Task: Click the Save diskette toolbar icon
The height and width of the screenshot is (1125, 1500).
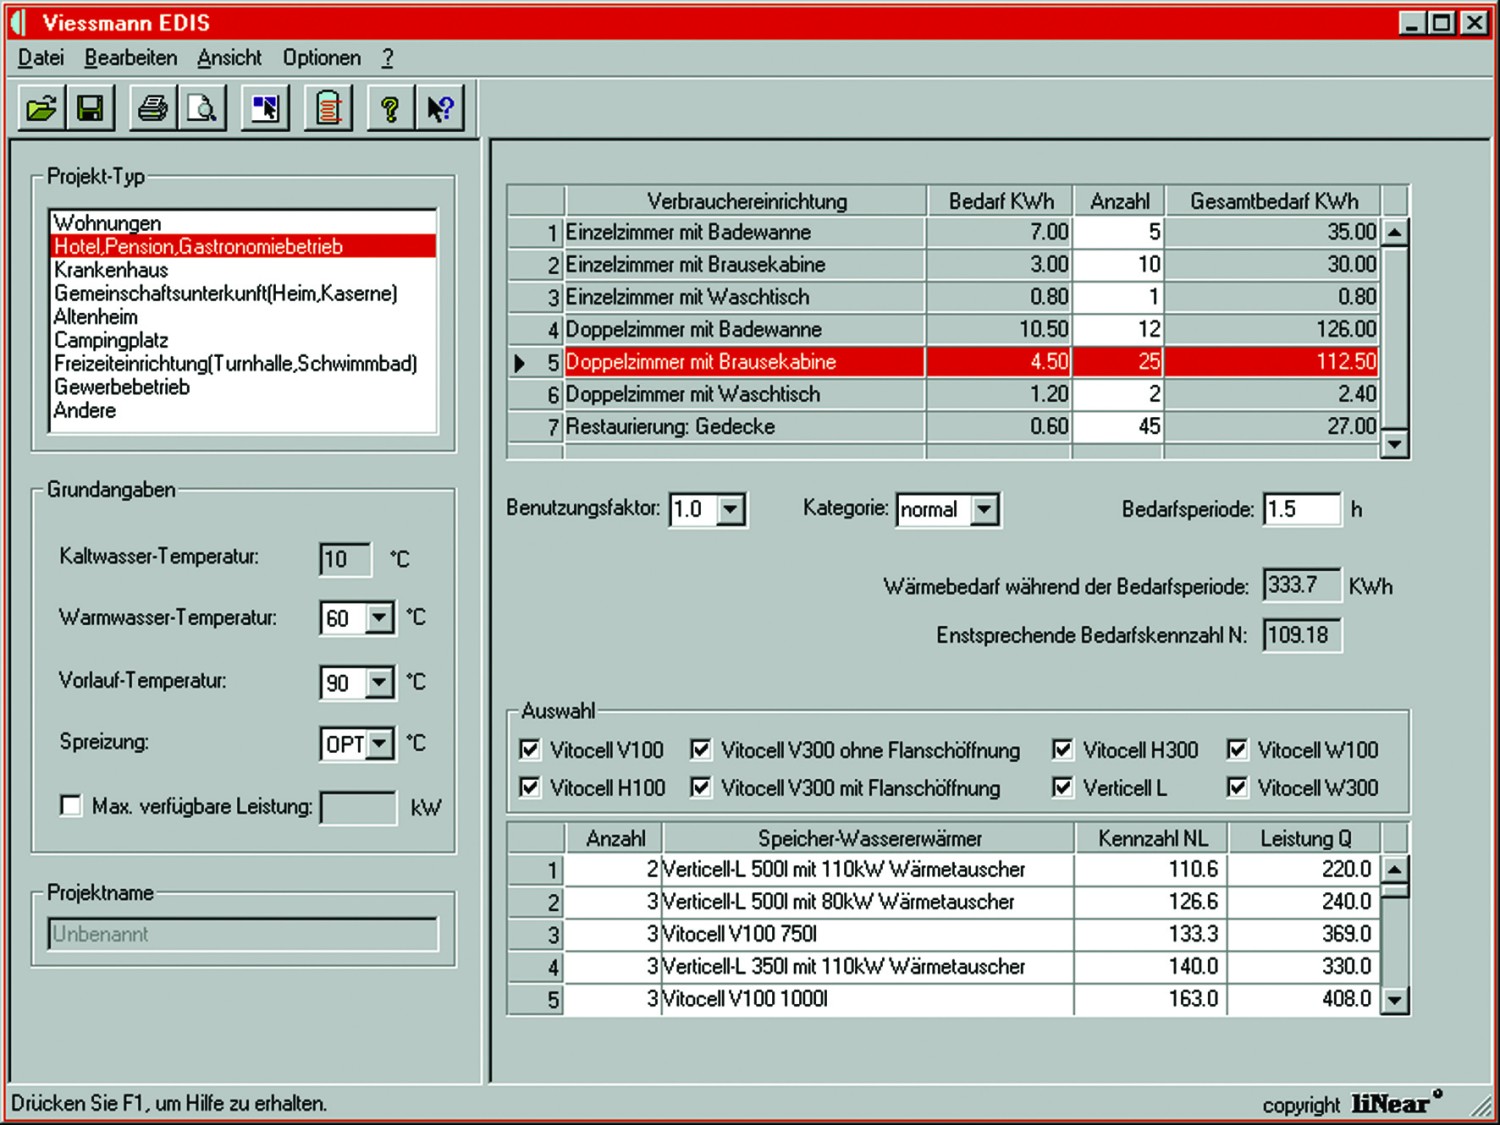Action: point(90,108)
